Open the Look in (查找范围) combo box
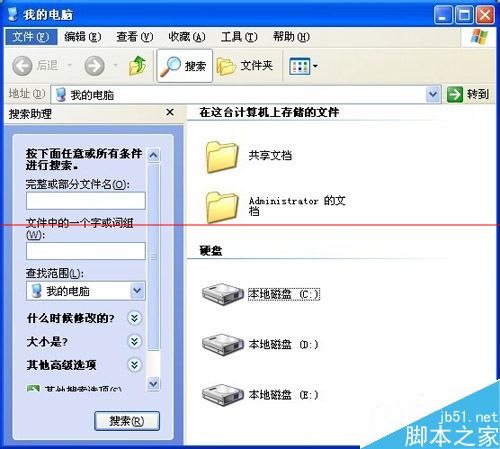 [86, 291]
